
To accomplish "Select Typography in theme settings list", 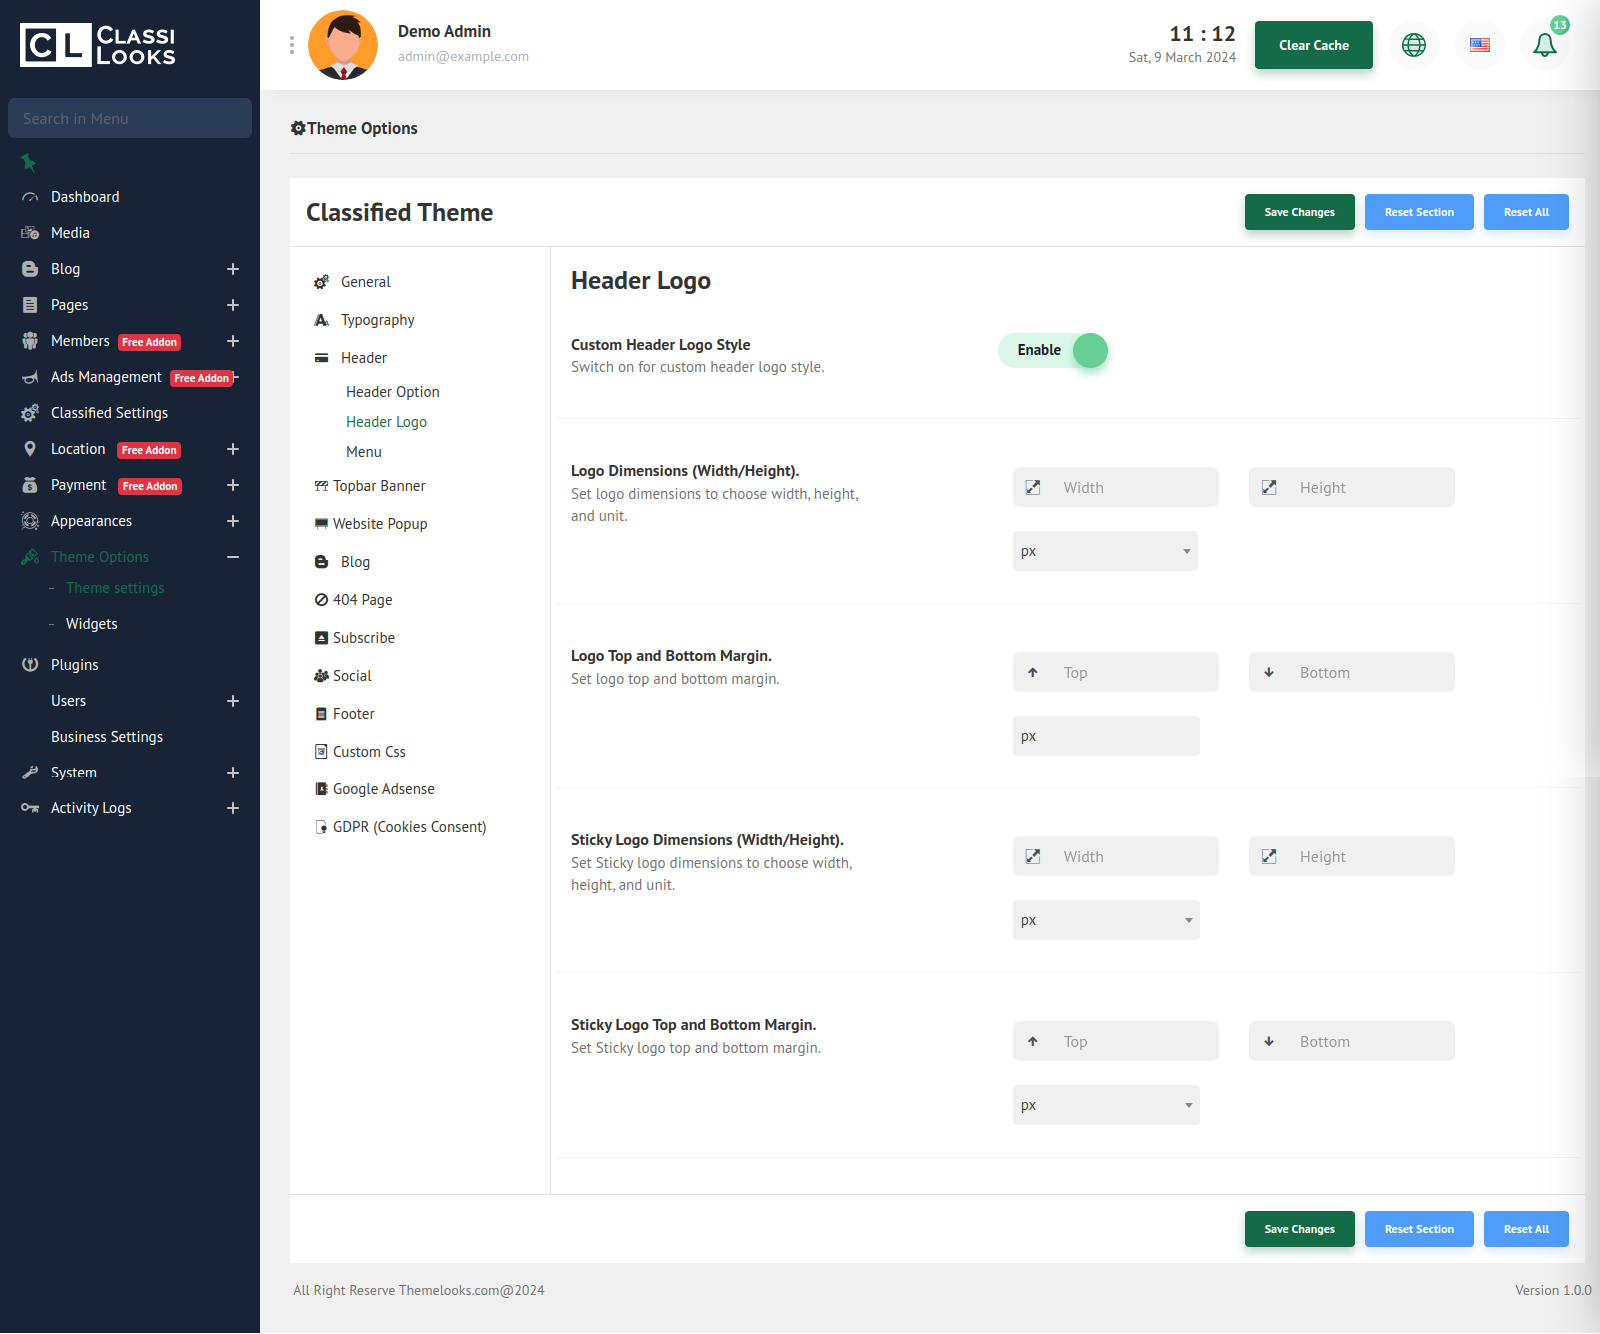I will click(377, 320).
